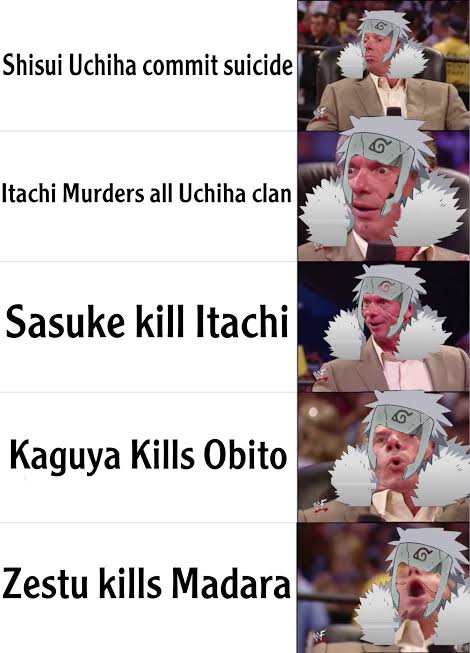The width and height of the screenshot is (470, 653).
Task: Open the second wide-eyed reaction panel
Action: coord(383,196)
